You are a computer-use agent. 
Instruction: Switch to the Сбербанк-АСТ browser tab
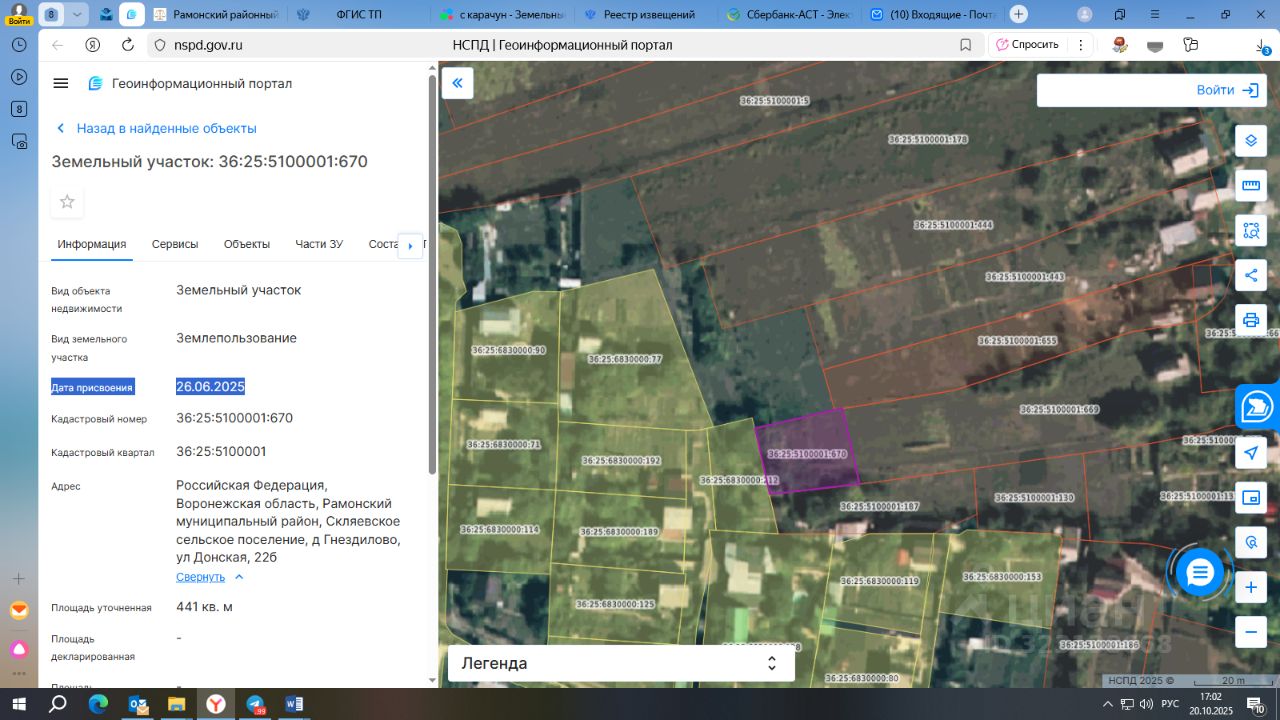coord(790,14)
